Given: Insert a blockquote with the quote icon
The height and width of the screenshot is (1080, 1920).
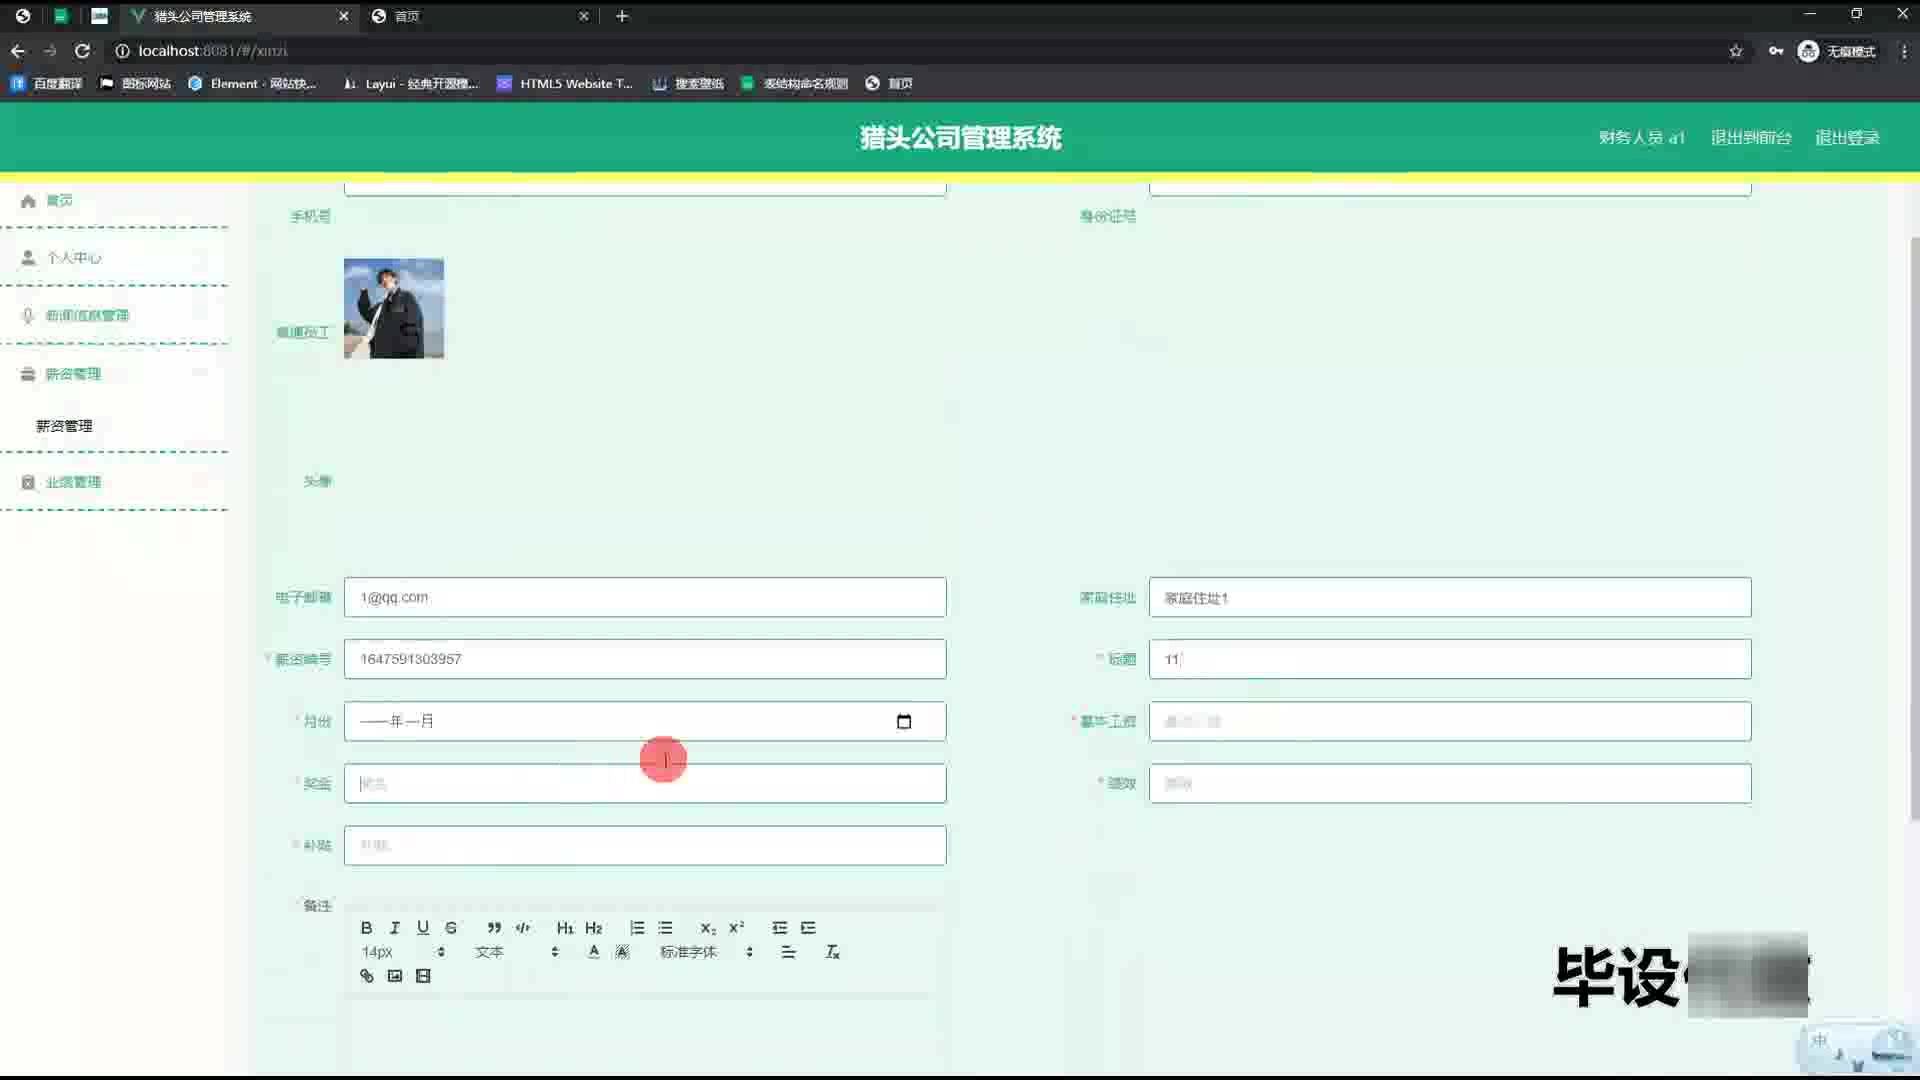Looking at the screenshot, I should pyautogui.click(x=494, y=928).
